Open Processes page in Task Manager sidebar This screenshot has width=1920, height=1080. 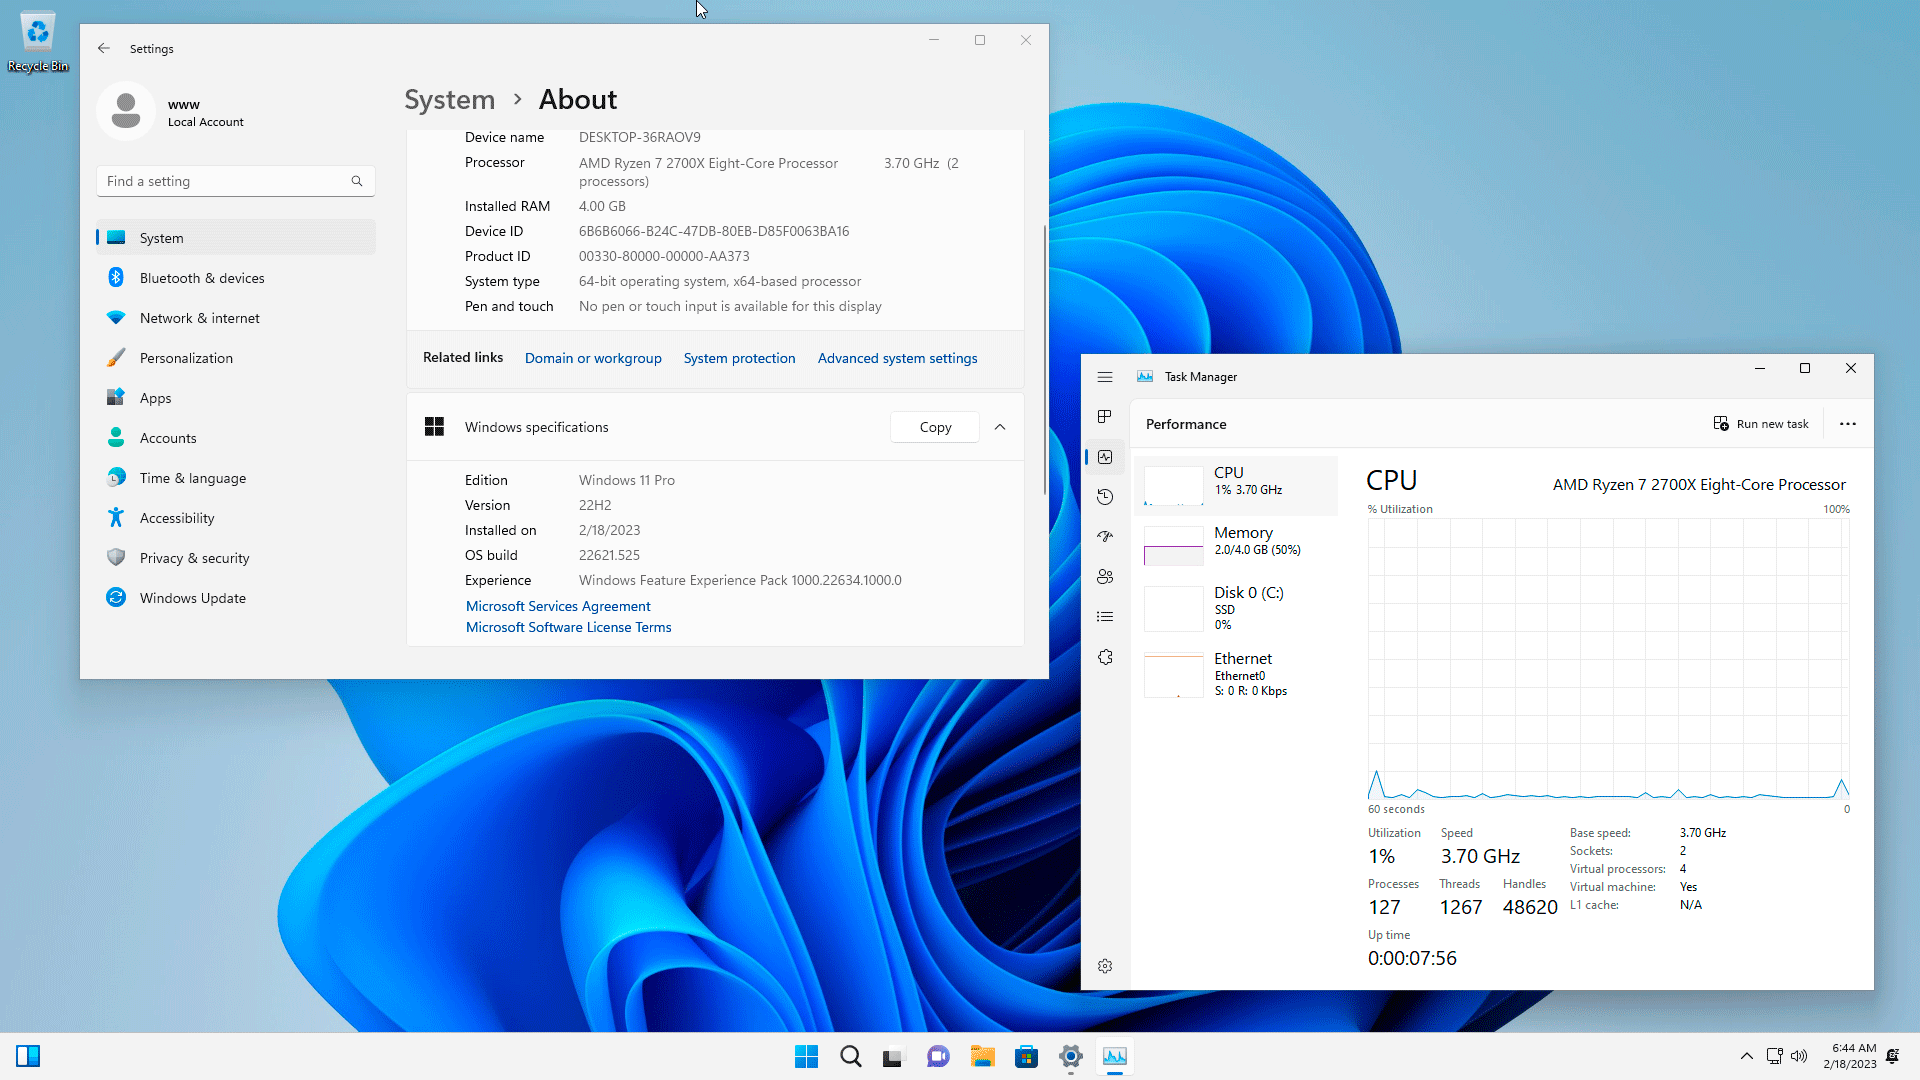tap(1105, 416)
